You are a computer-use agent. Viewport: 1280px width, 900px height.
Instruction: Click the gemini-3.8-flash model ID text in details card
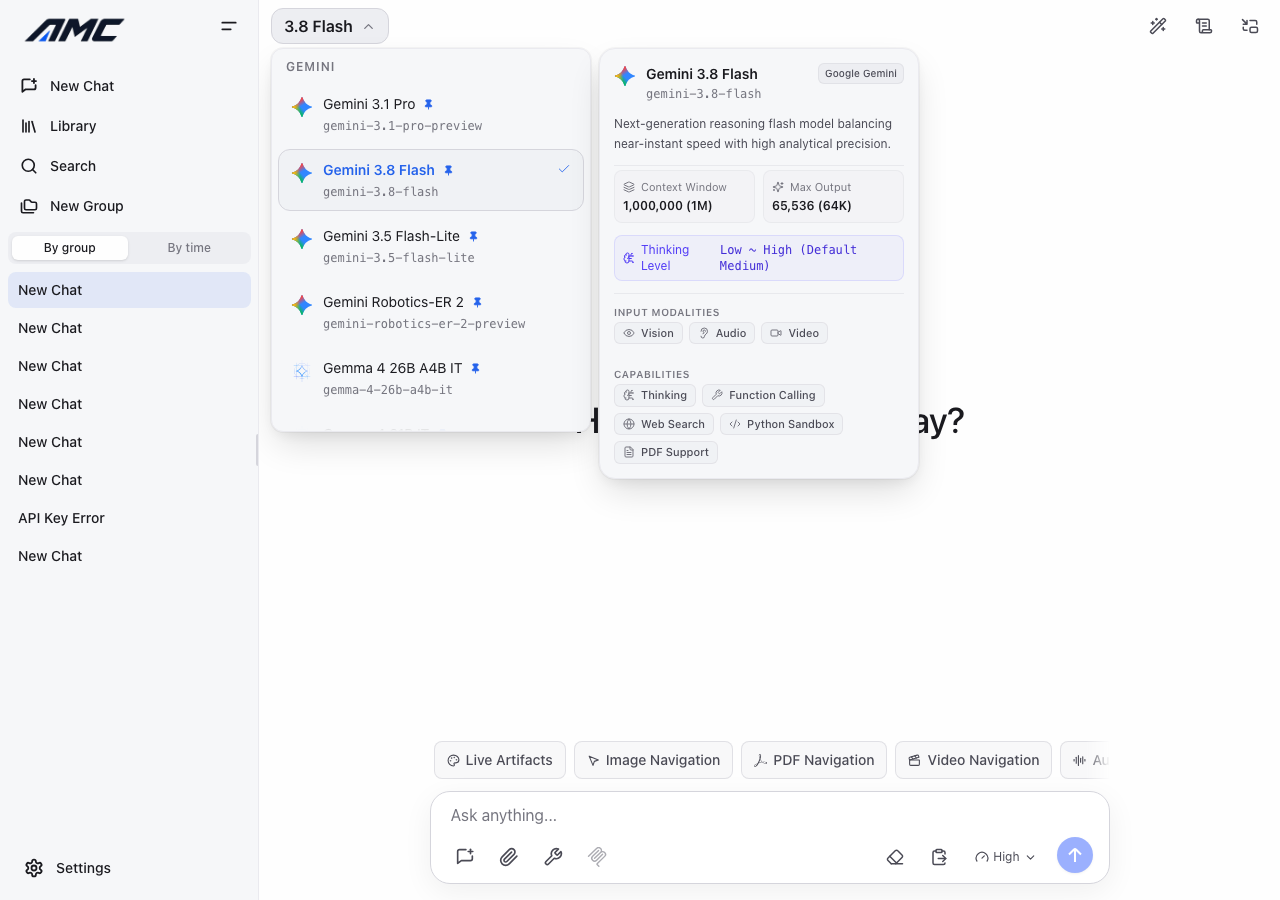point(704,94)
